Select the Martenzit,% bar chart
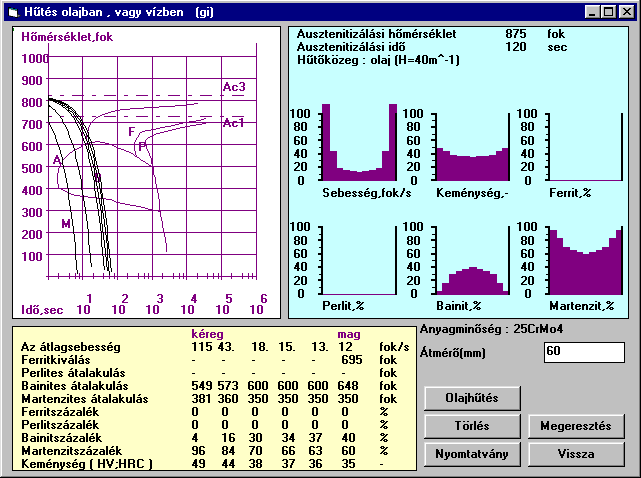 click(585, 262)
